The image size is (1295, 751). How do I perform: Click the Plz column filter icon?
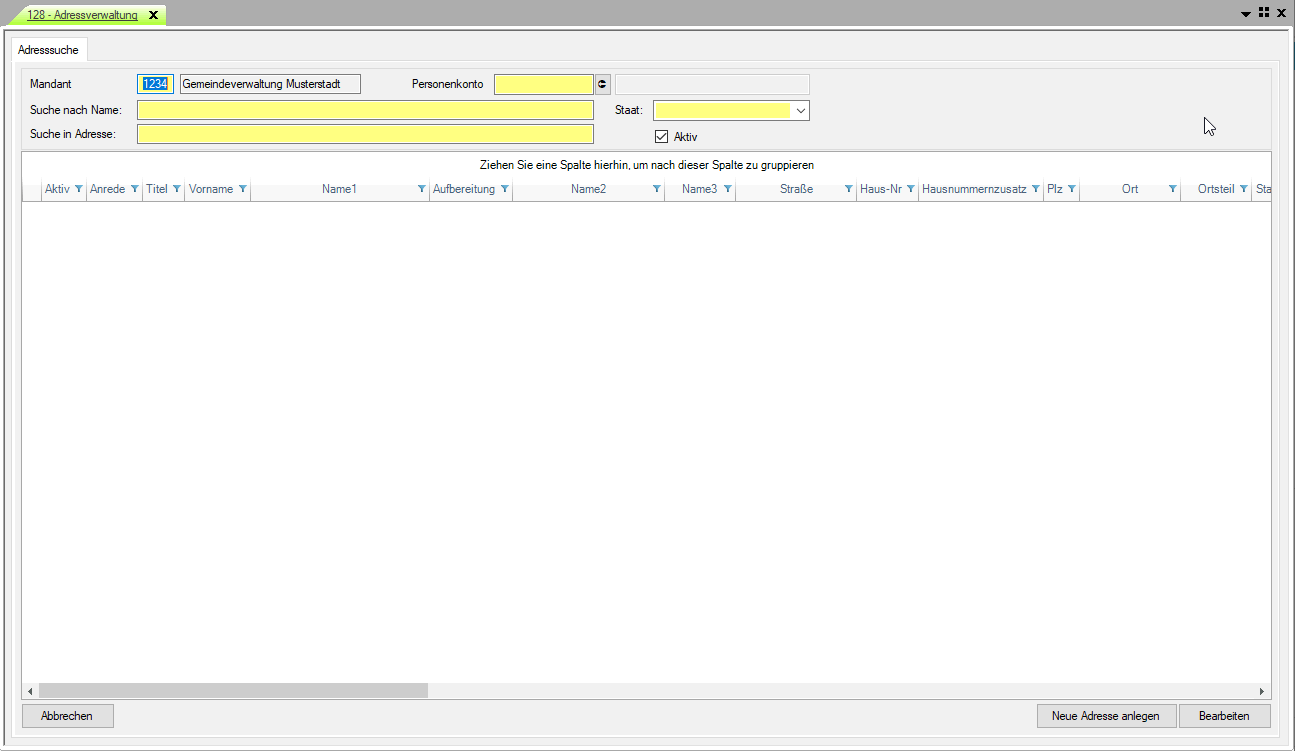[x=1072, y=189]
